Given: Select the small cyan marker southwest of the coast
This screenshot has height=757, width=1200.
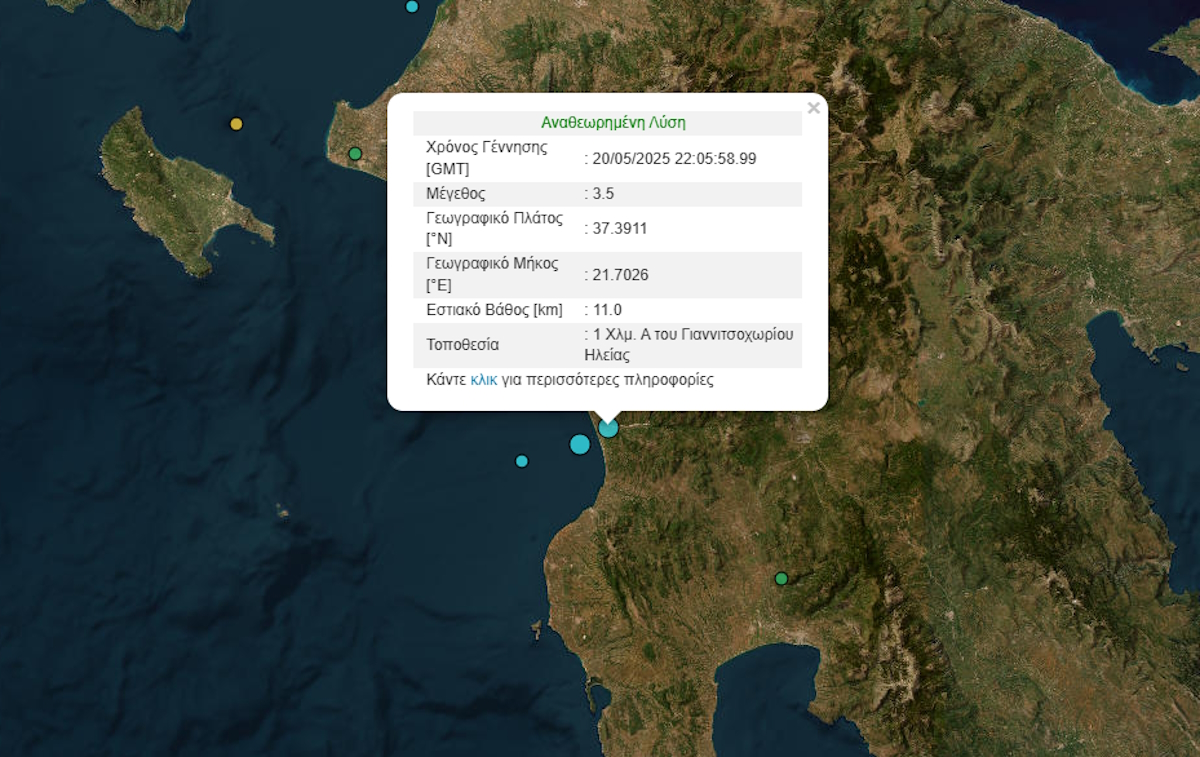Looking at the screenshot, I should (521, 461).
